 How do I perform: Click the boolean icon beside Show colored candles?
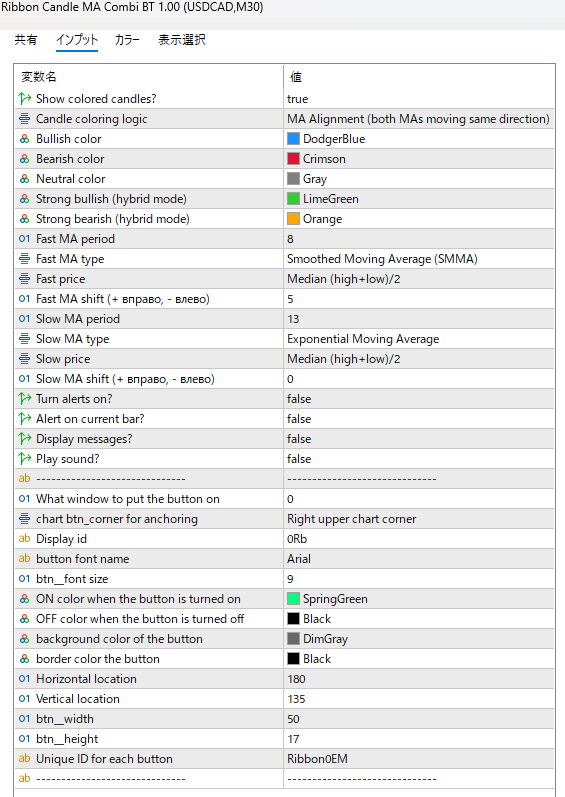[24, 99]
